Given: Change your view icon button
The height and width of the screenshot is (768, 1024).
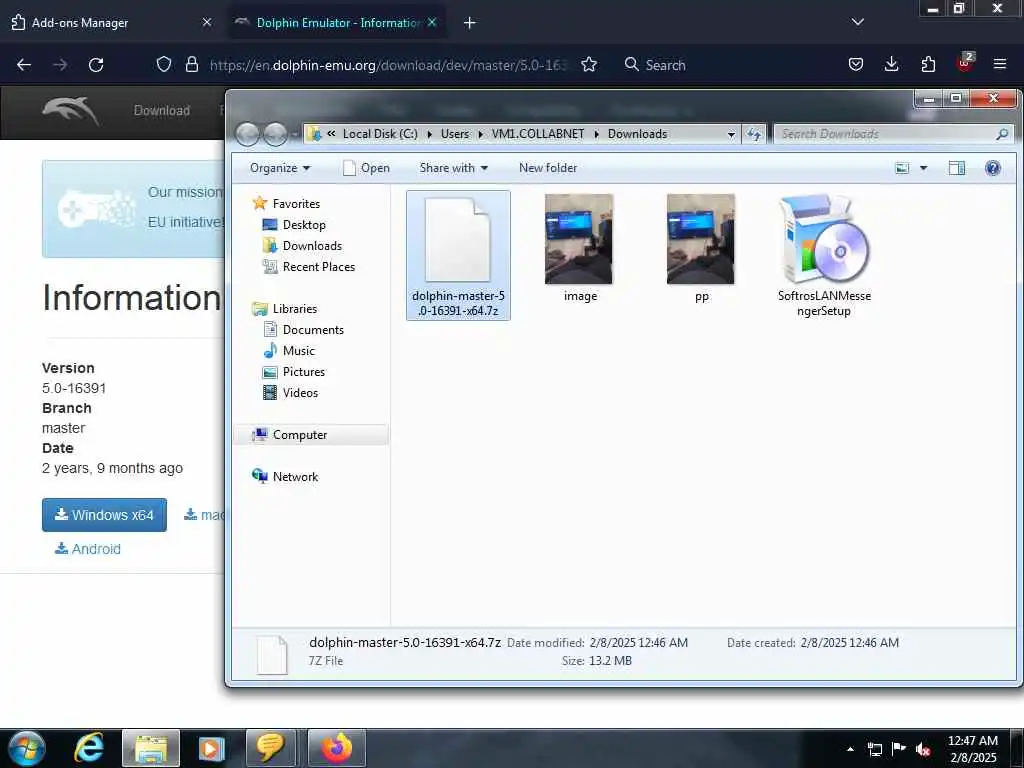Looking at the screenshot, I should [902, 168].
